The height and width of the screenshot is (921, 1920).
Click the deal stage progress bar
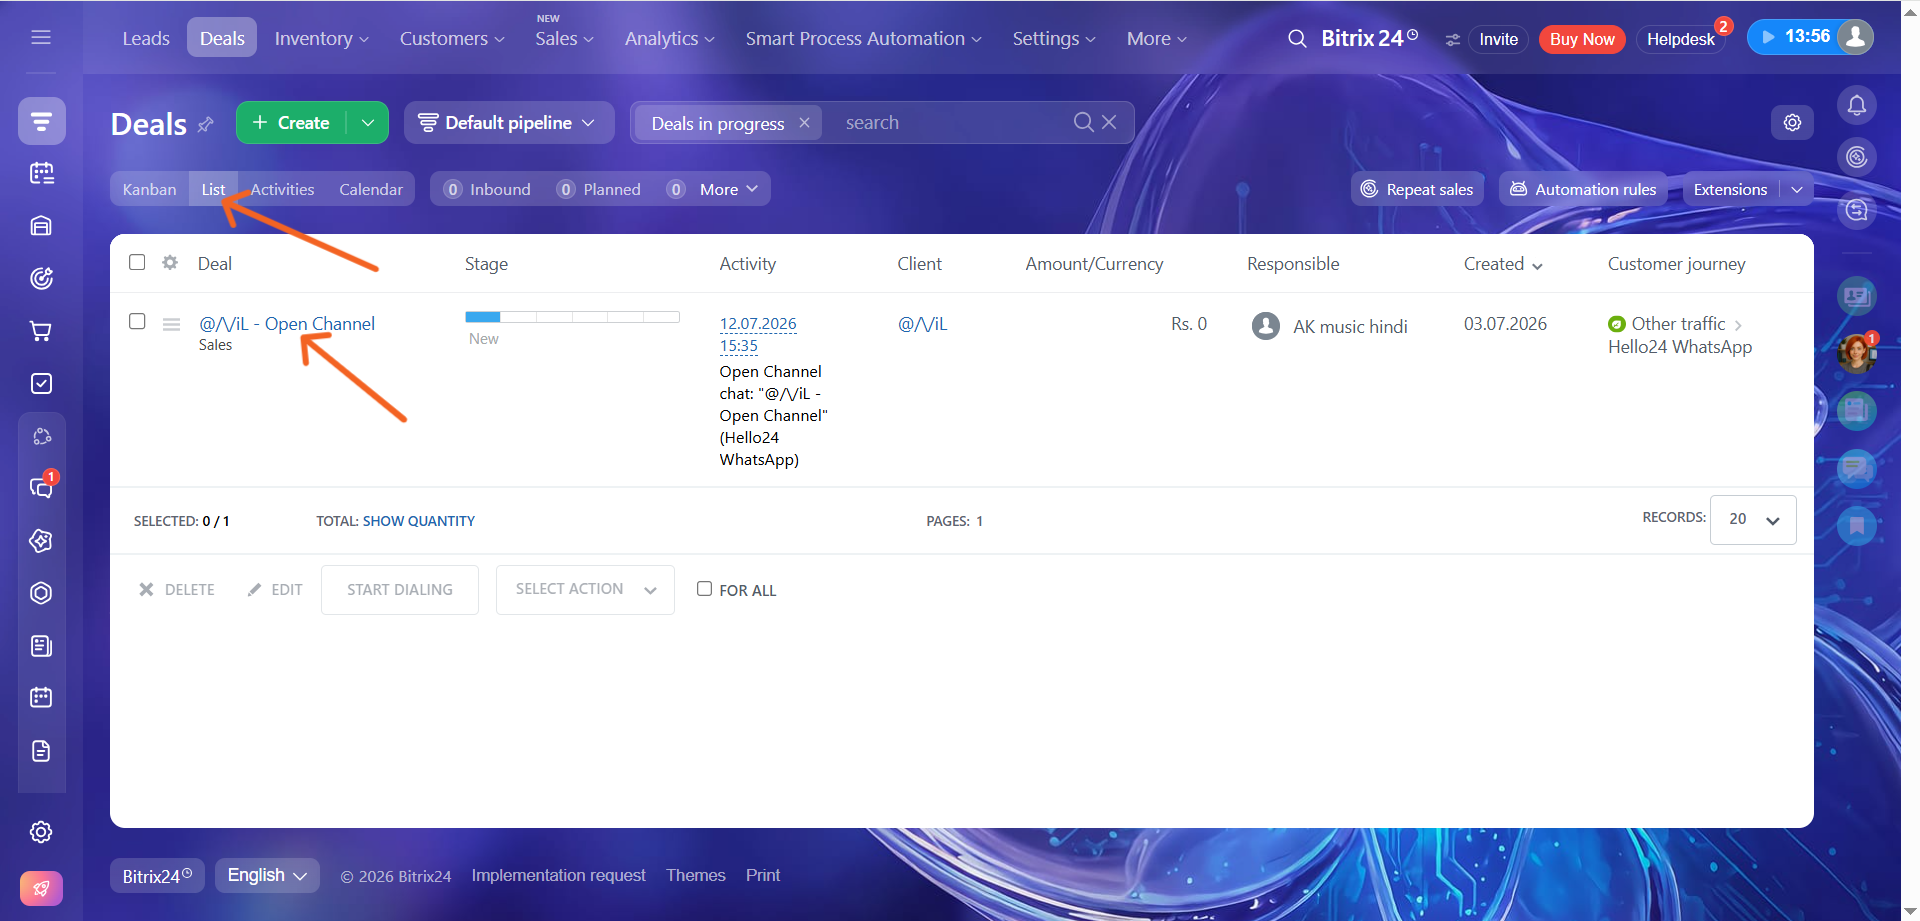pyautogui.click(x=572, y=317)
